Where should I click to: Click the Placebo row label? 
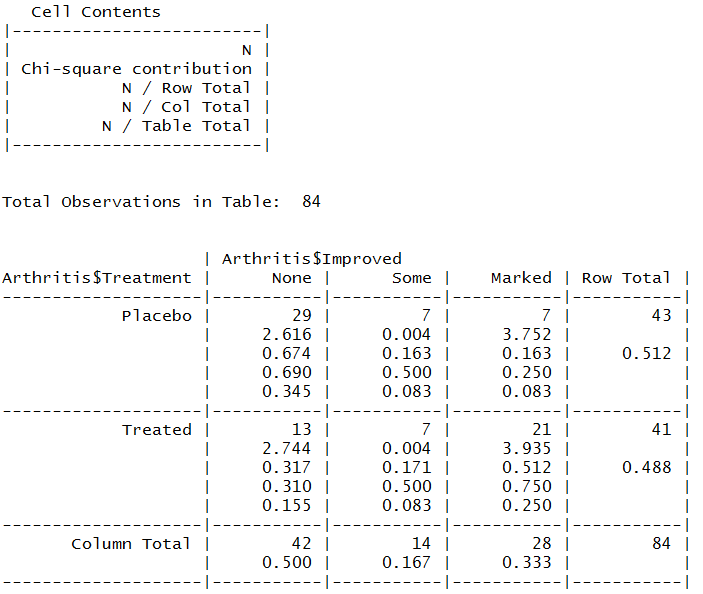(x=156, y=316)
